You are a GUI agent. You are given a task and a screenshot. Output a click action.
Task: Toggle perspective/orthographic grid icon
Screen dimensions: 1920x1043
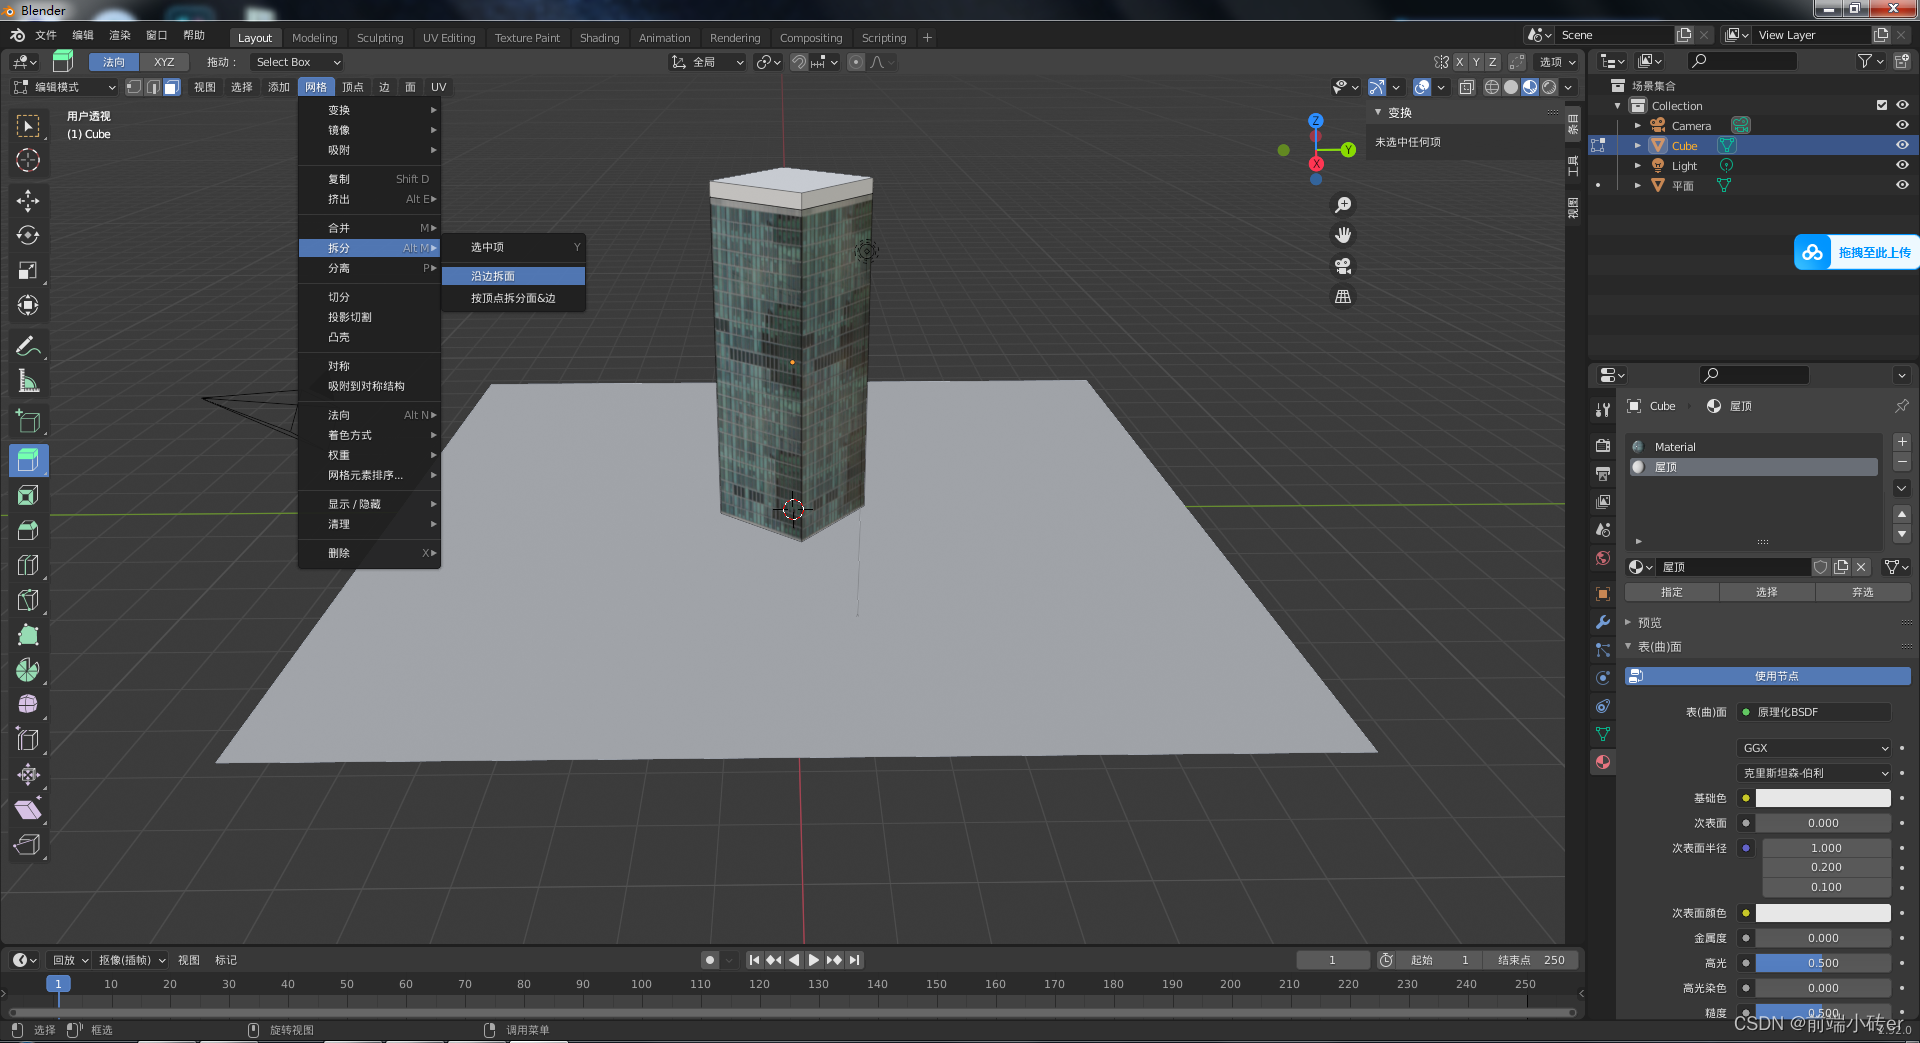(x=1343, y=297)
